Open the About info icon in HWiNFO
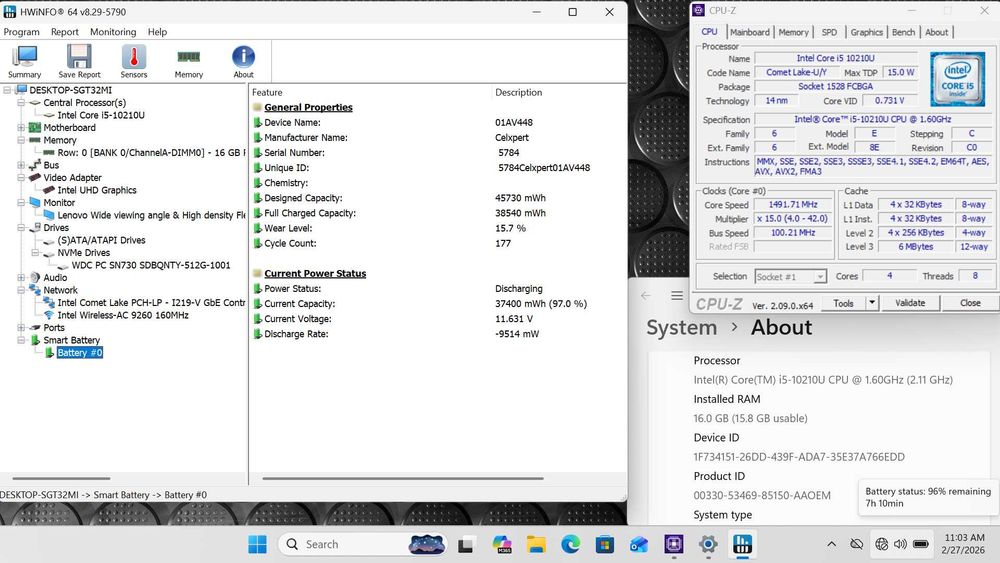The height and width of the screenshot is (563, 1000). 243,62
